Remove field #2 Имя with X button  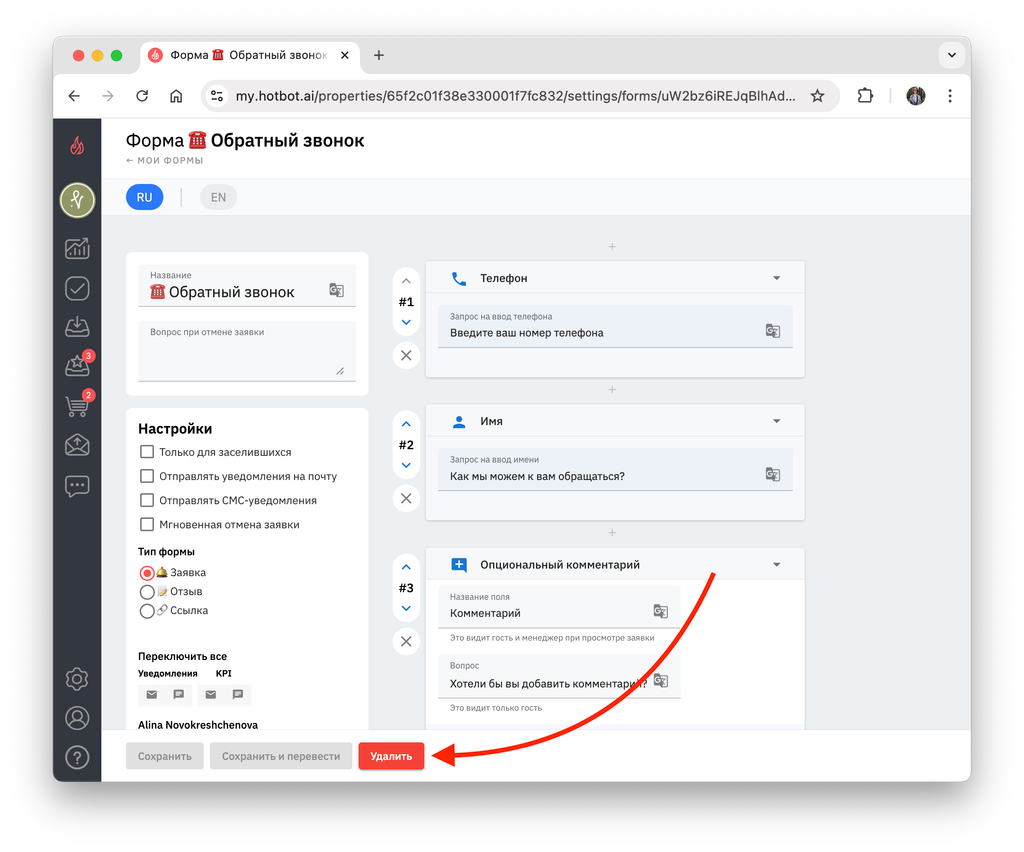click(x=406, y=498)
